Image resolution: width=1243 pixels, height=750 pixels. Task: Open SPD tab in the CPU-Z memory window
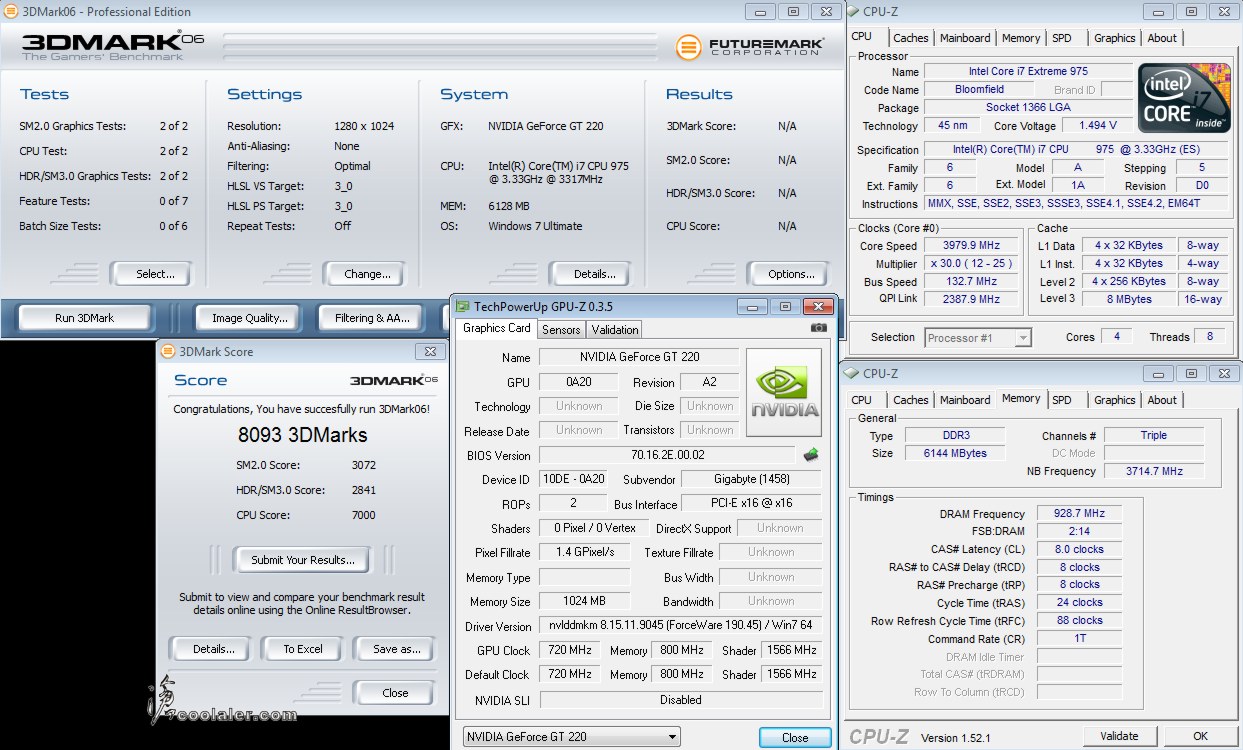(x=1062, y=400)
